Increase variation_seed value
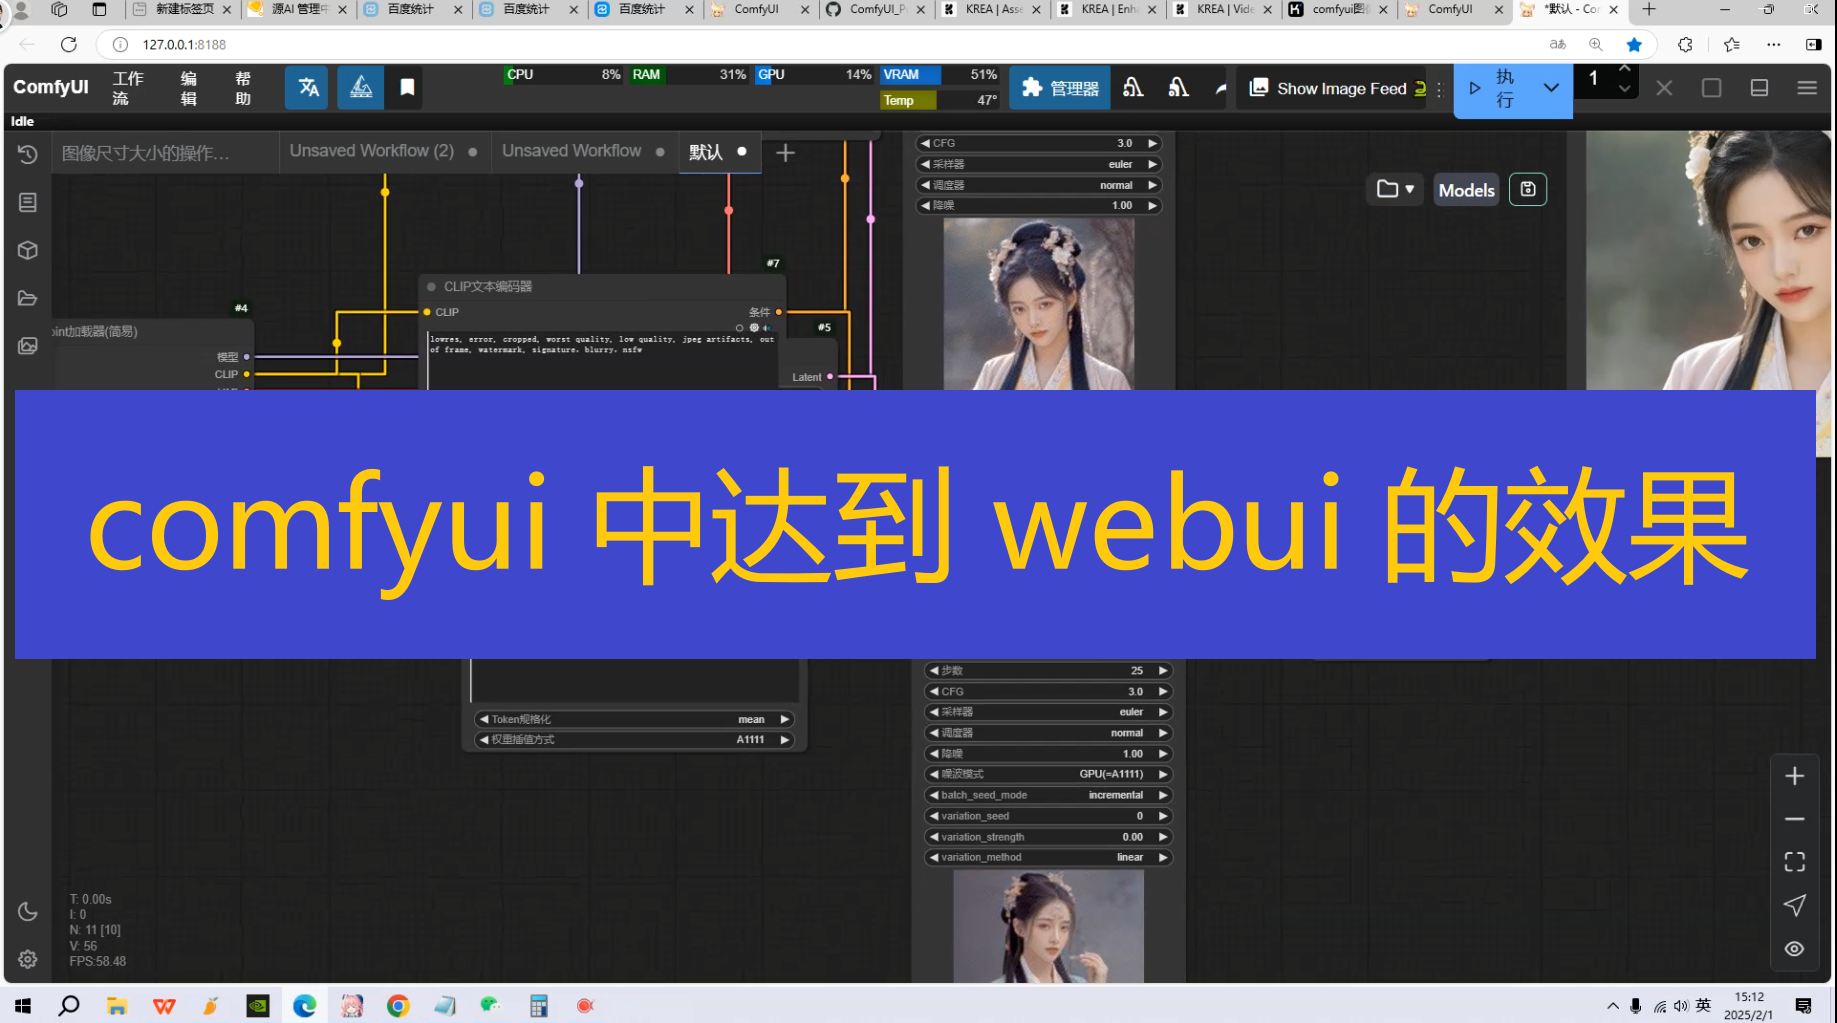This screenshot has height=1023, width=1837. click(x=1162, y=816)
